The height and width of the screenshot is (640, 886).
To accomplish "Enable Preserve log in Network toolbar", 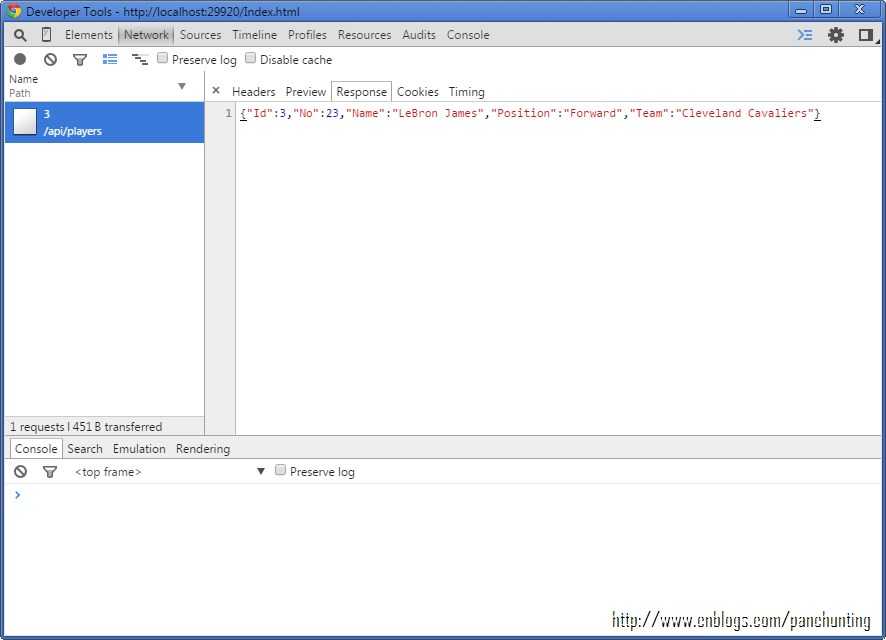I will click(162, 58).
